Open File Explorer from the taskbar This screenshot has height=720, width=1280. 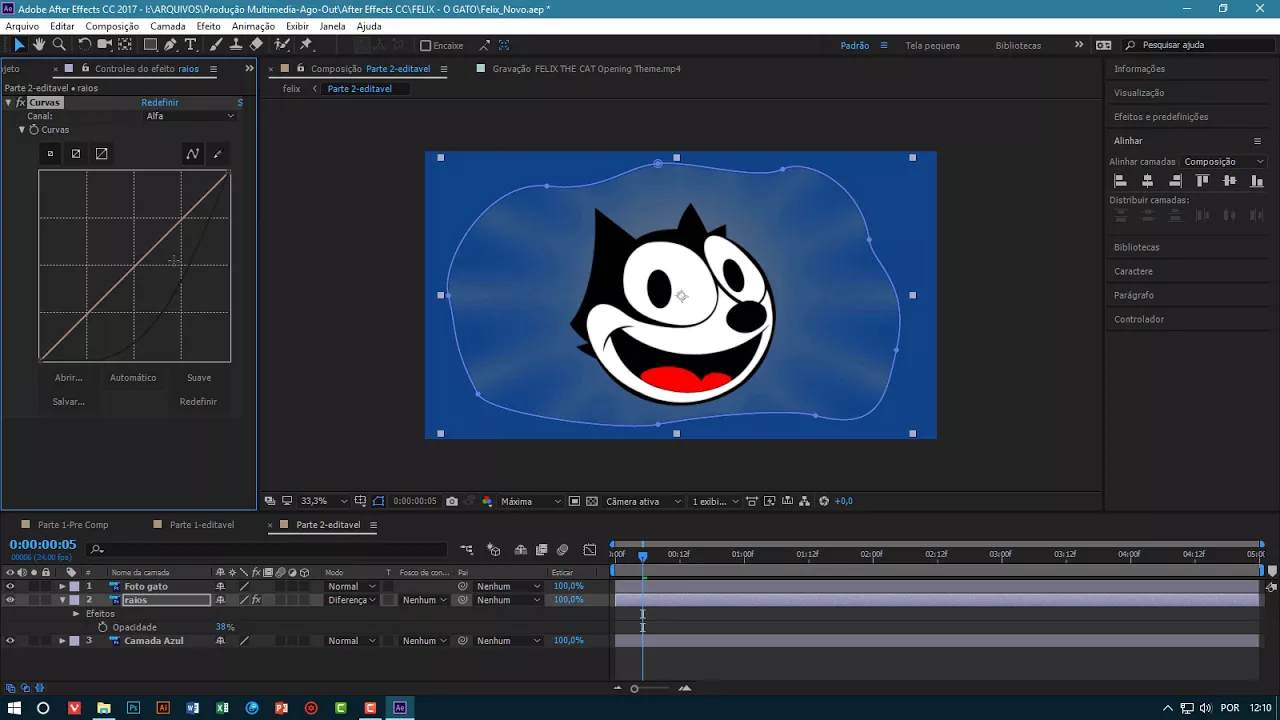103,708
